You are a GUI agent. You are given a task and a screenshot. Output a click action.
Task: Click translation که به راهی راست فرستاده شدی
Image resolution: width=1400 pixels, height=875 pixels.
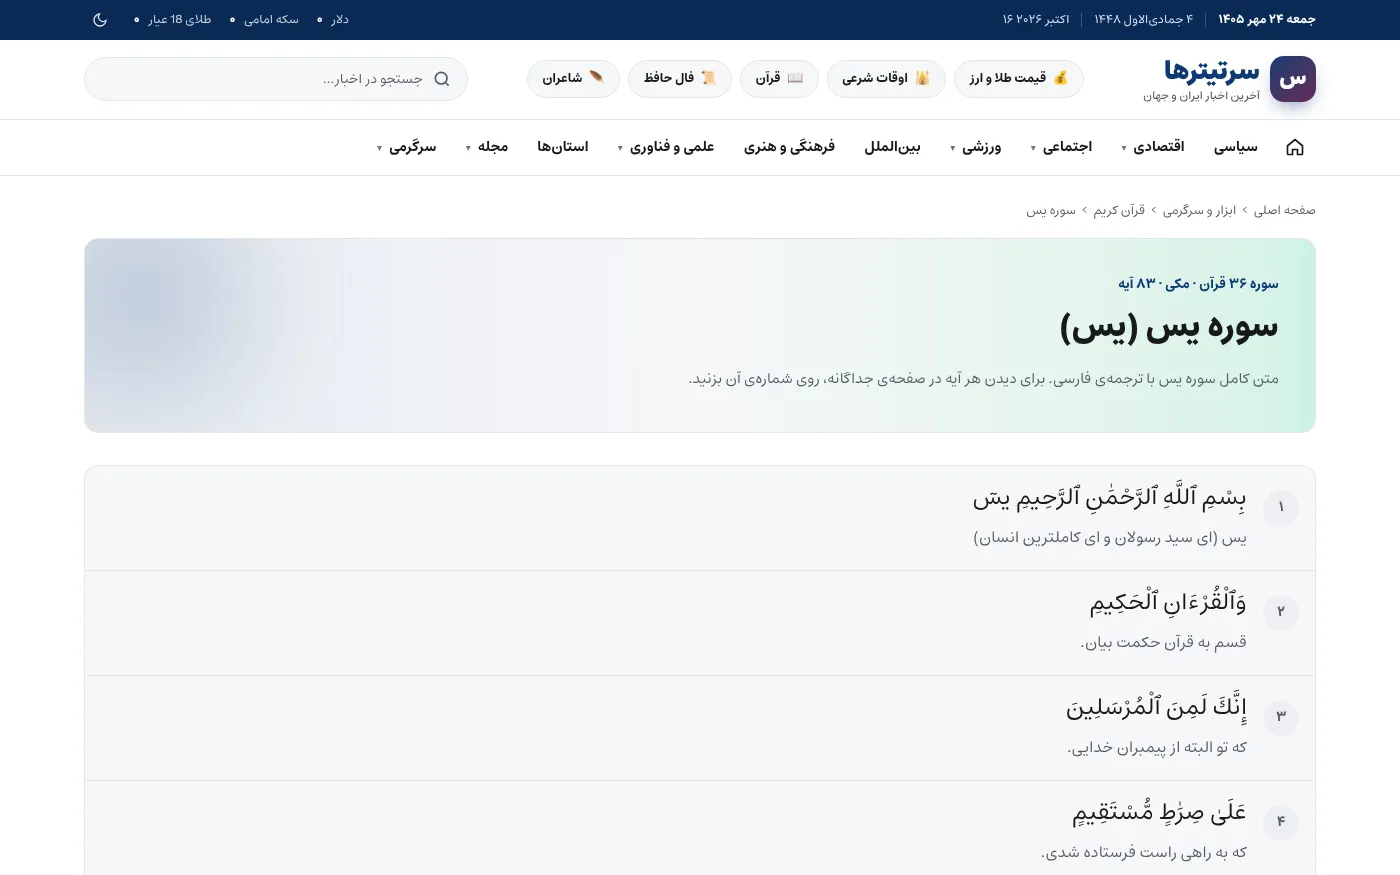tap(1144, 852)
